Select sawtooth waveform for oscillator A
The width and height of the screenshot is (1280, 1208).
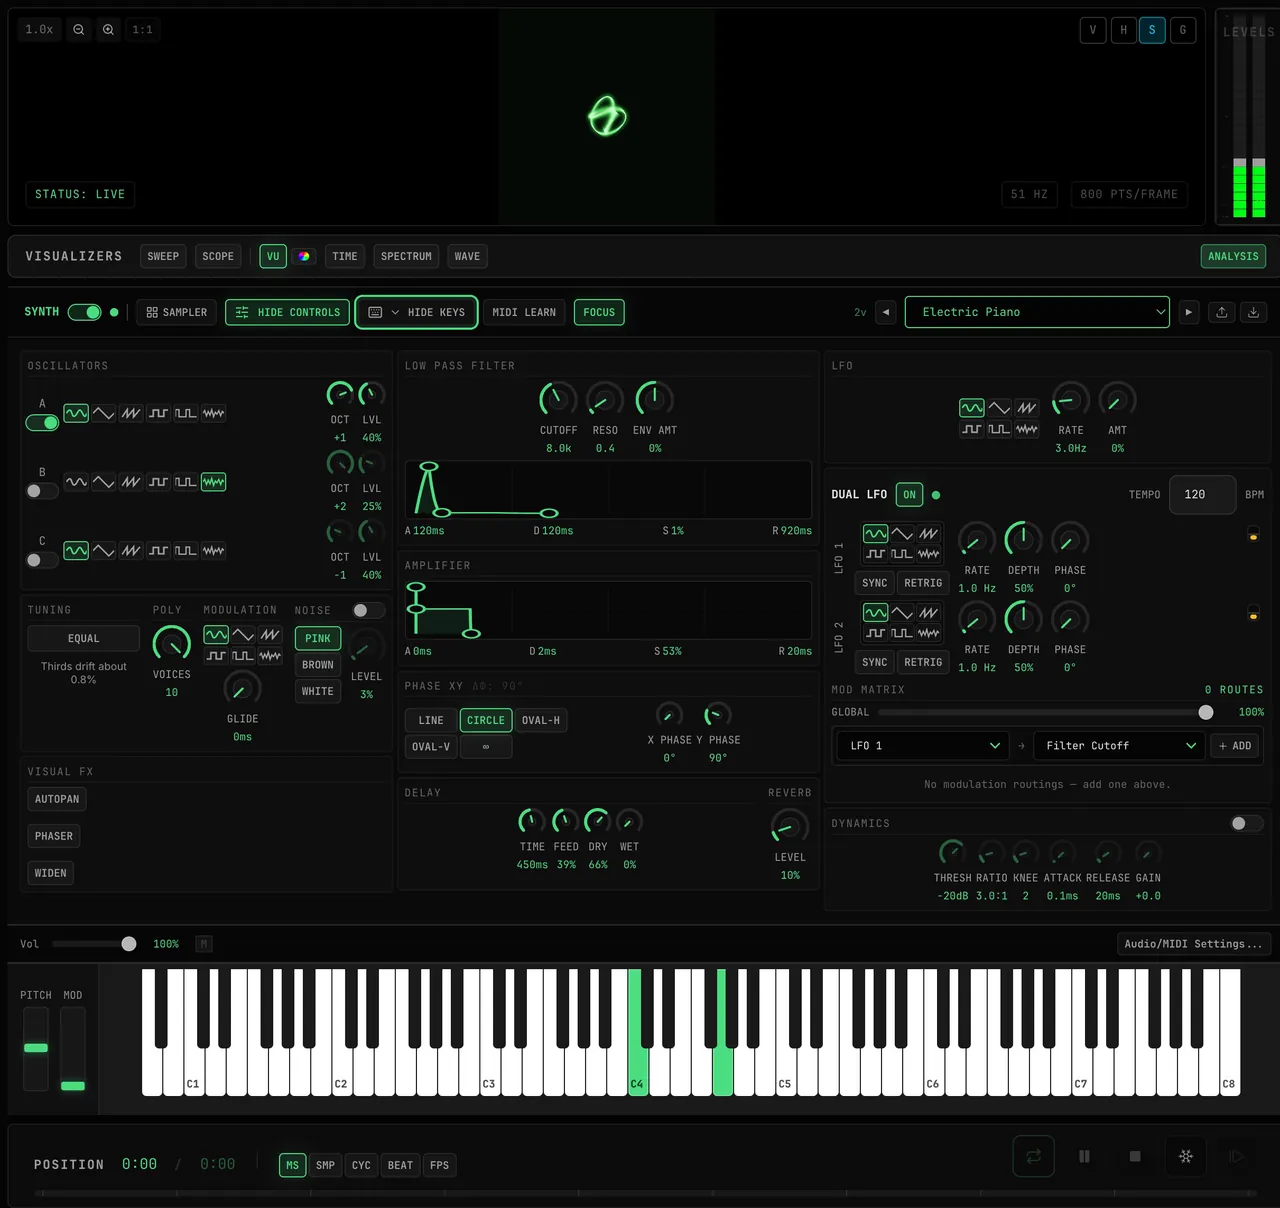131,413
